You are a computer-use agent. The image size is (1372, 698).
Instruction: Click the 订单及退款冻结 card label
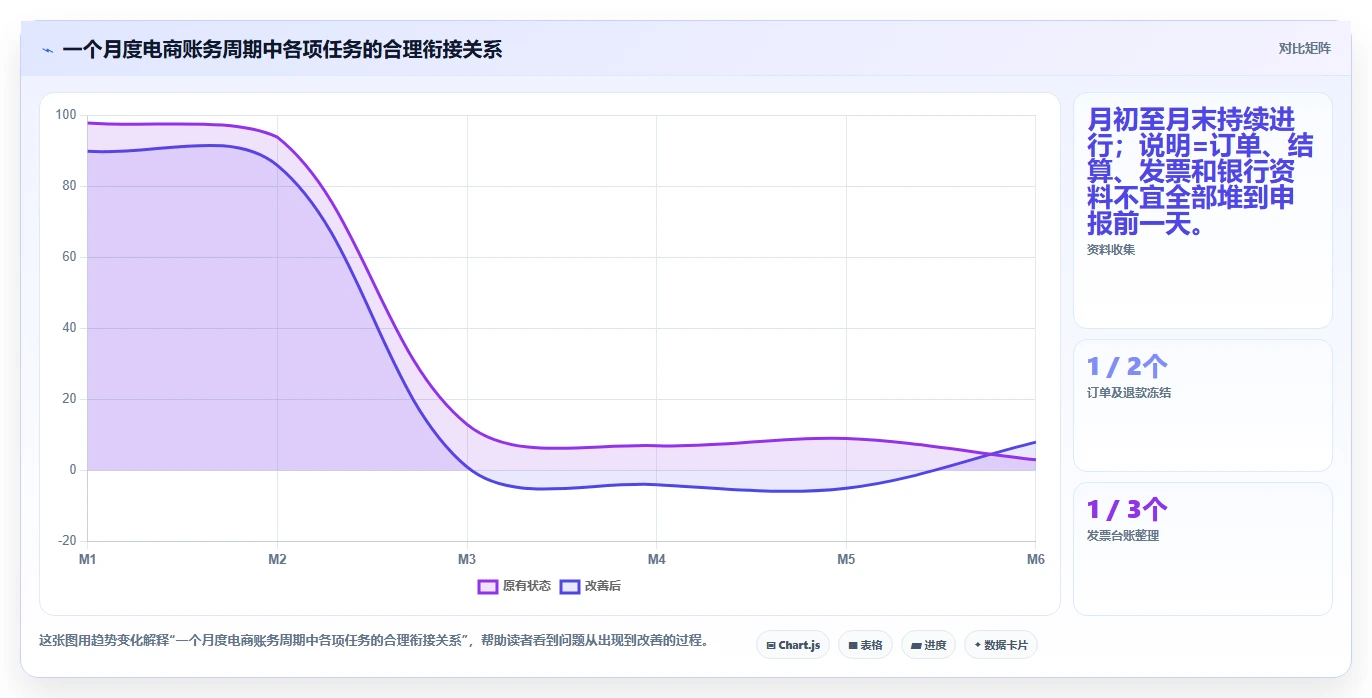coord(1129,393)
